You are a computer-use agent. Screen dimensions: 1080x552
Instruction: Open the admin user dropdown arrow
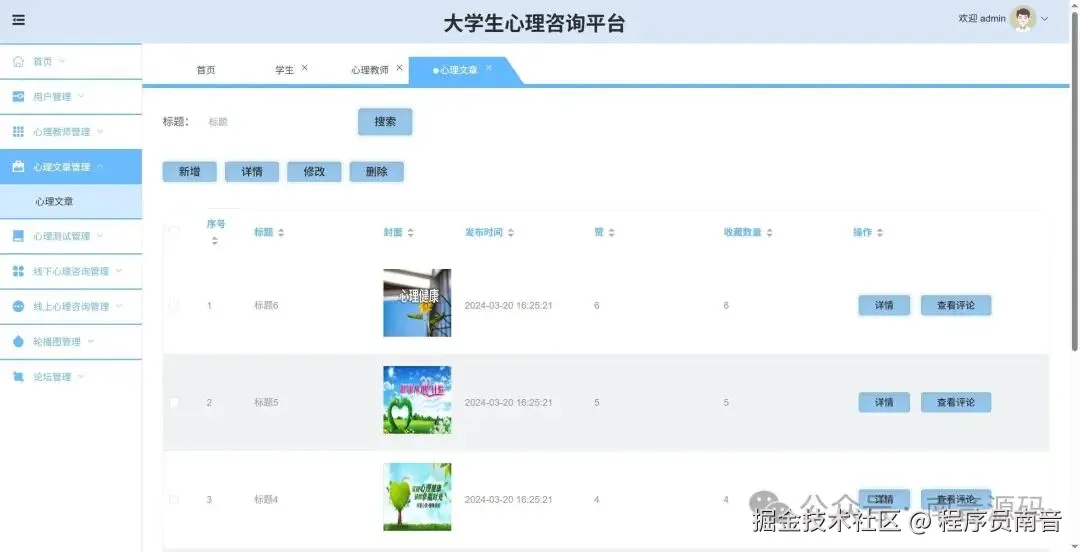[x=1045, y=19]
